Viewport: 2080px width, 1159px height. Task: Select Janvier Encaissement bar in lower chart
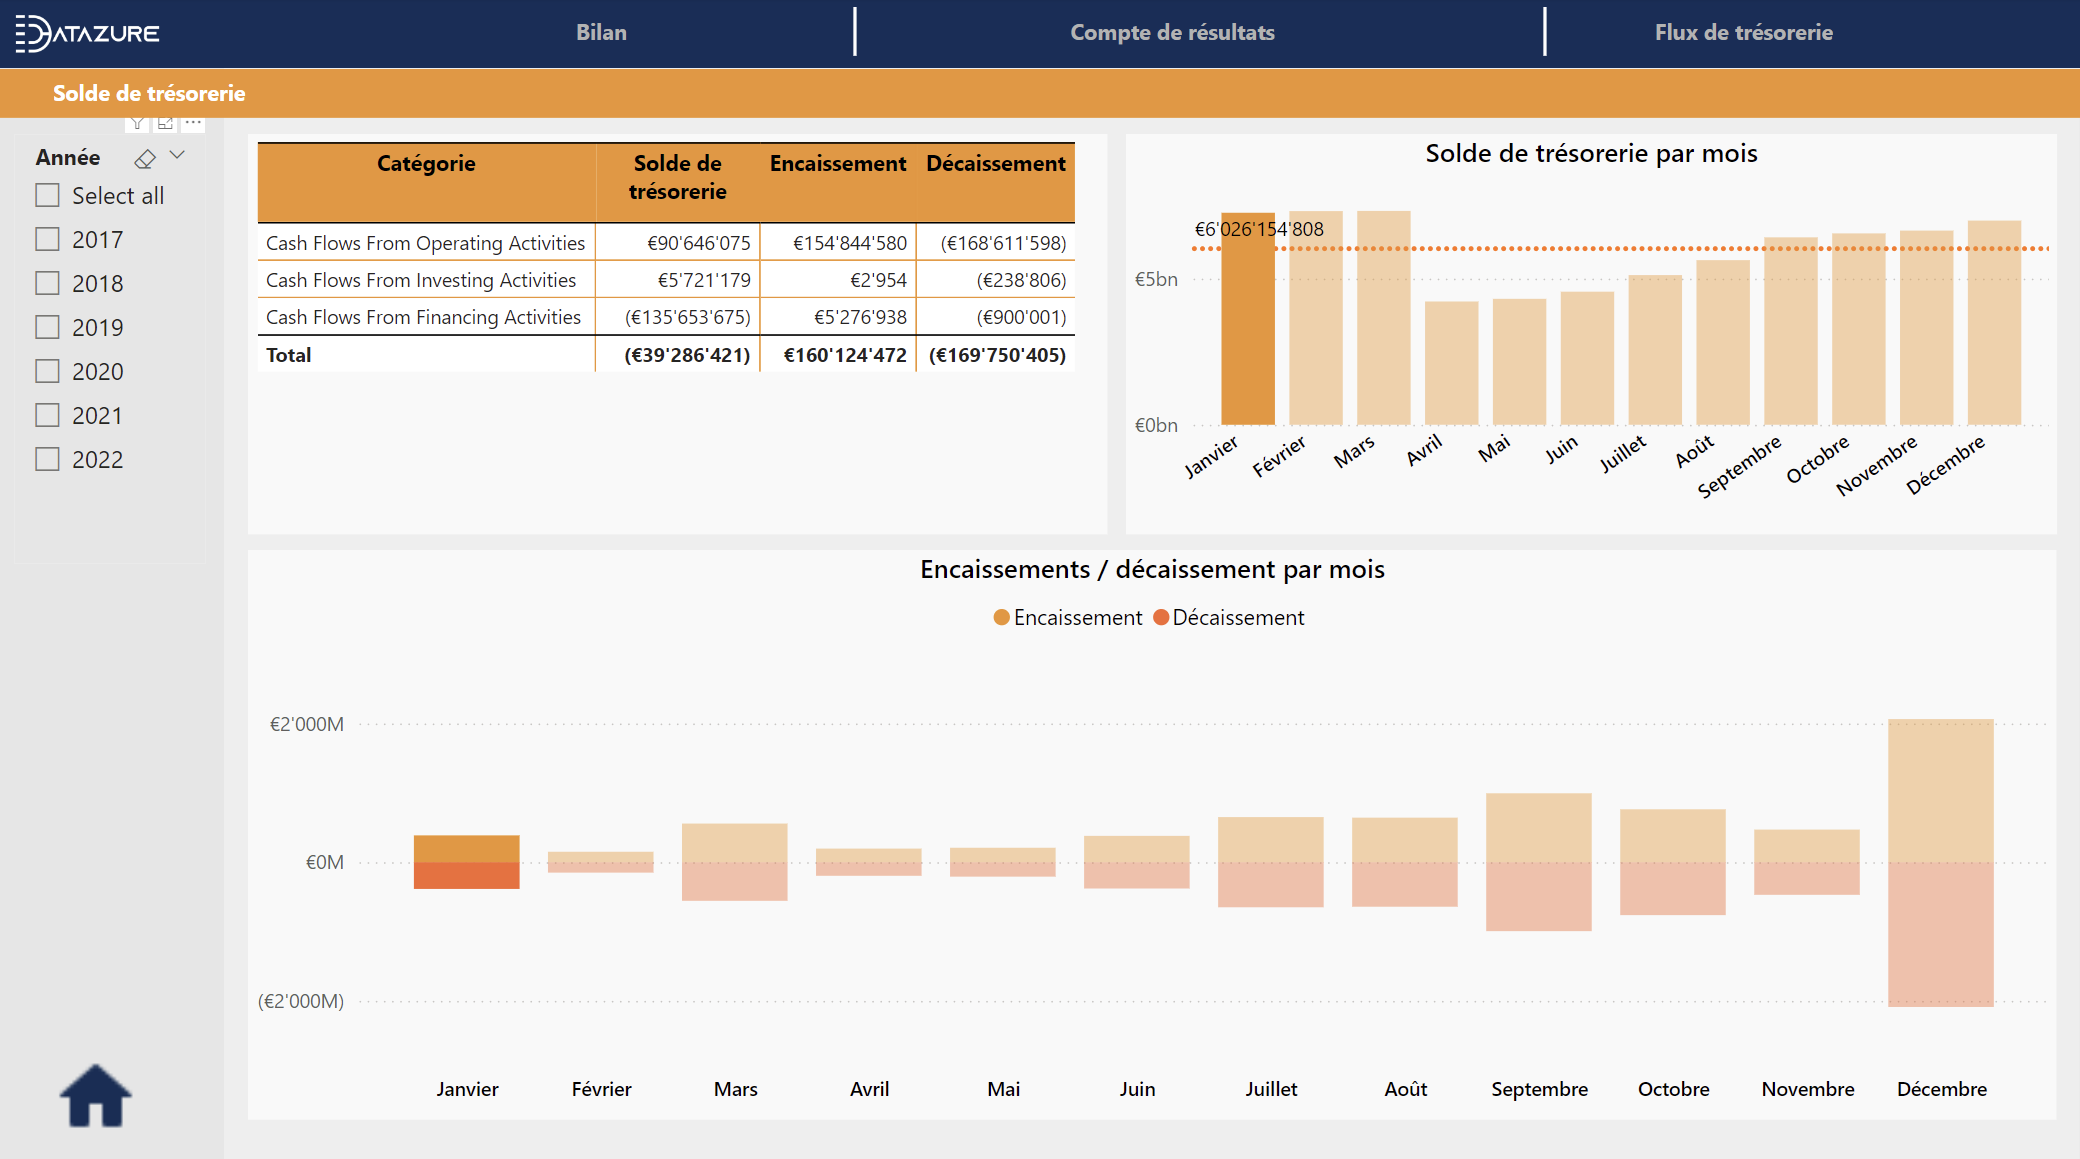467,848
